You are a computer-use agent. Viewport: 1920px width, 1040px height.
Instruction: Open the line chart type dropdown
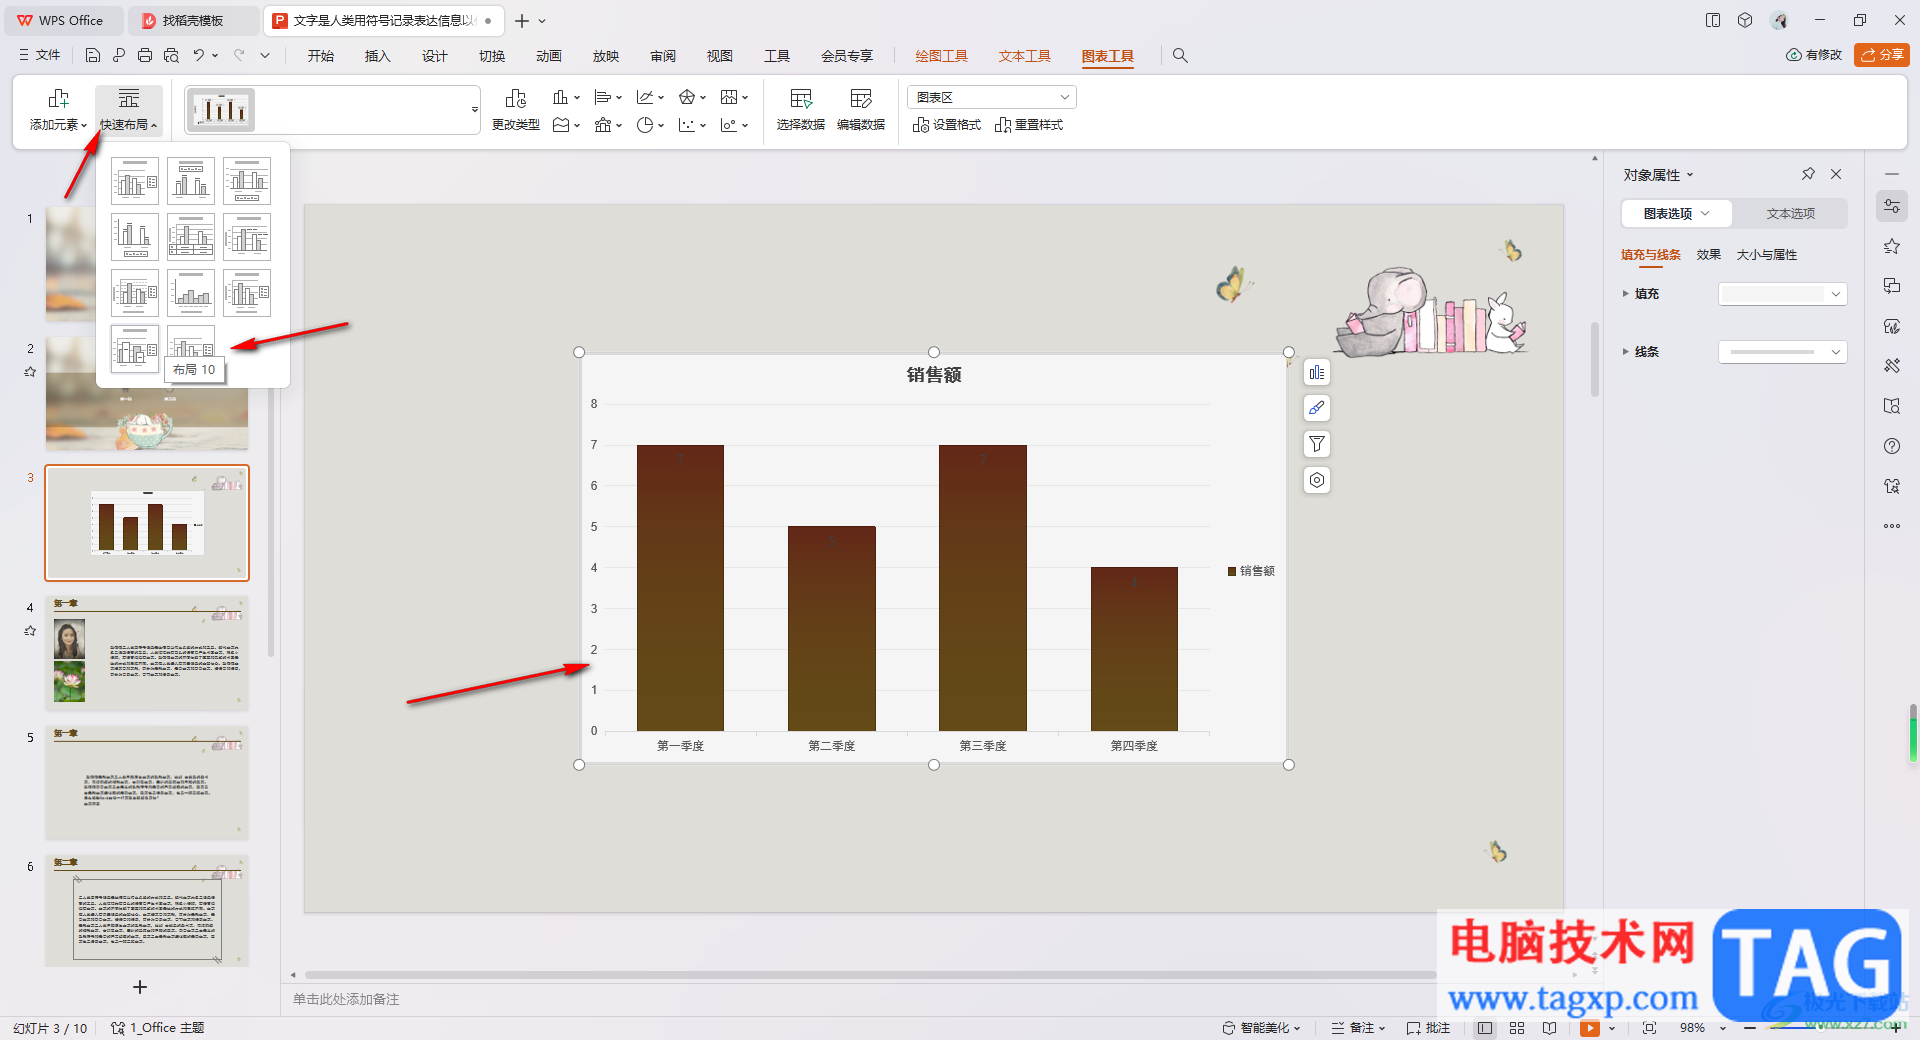[x=650, y=97]
